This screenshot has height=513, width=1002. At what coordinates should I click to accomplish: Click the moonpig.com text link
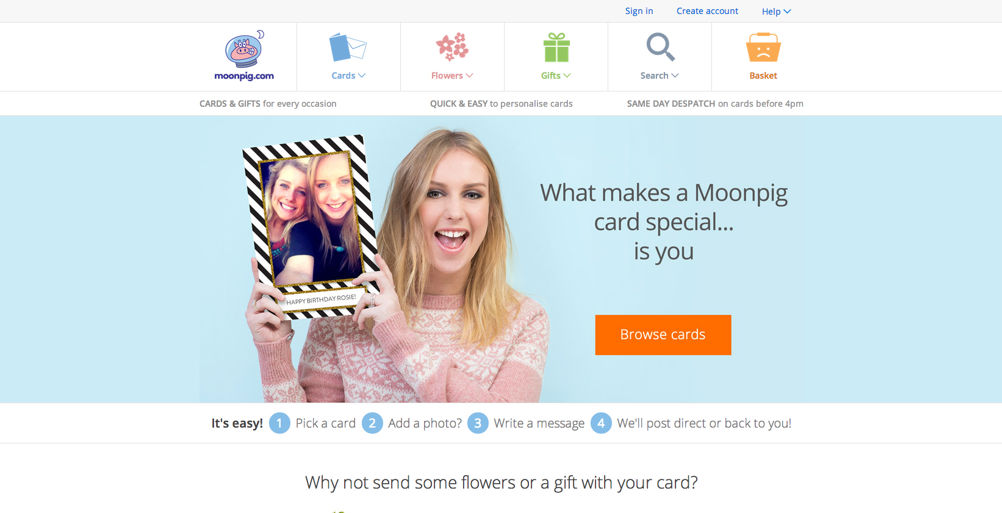click(244, 75)
